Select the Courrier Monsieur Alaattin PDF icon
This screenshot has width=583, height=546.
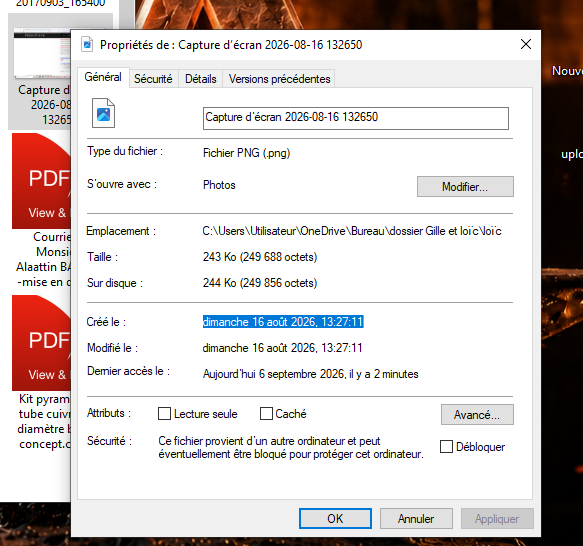pos(41,181)
